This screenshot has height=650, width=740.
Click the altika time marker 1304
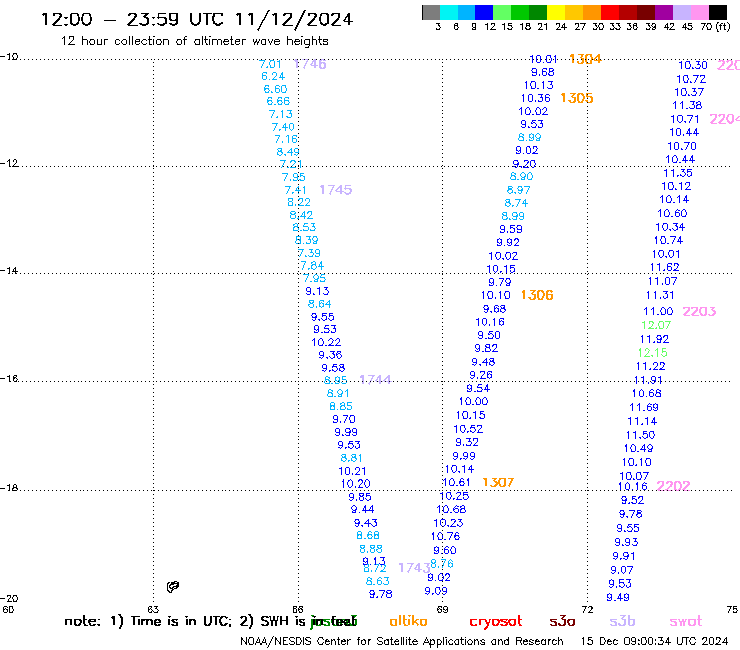coord(585,59)
